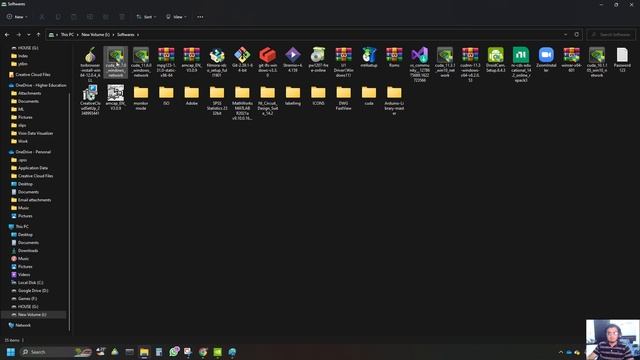Select the ISO folder
The image size is (640, 360).
(x=166, y=95)
